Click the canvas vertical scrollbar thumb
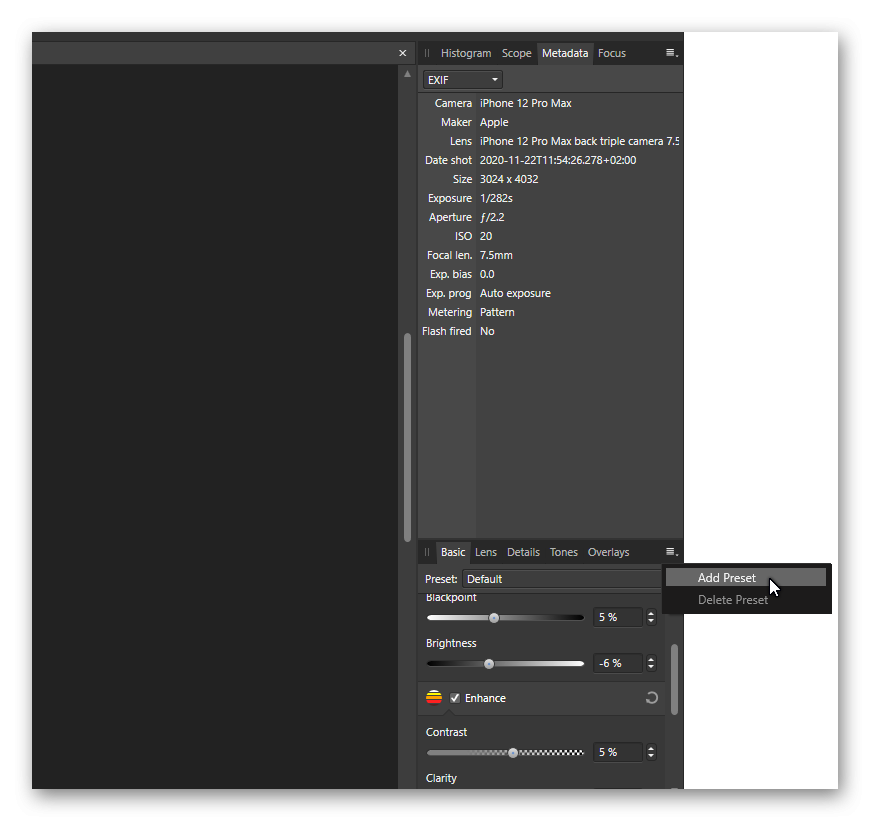Image resolution: width=870 pixels, height=821 pixels. click(407, 437)
